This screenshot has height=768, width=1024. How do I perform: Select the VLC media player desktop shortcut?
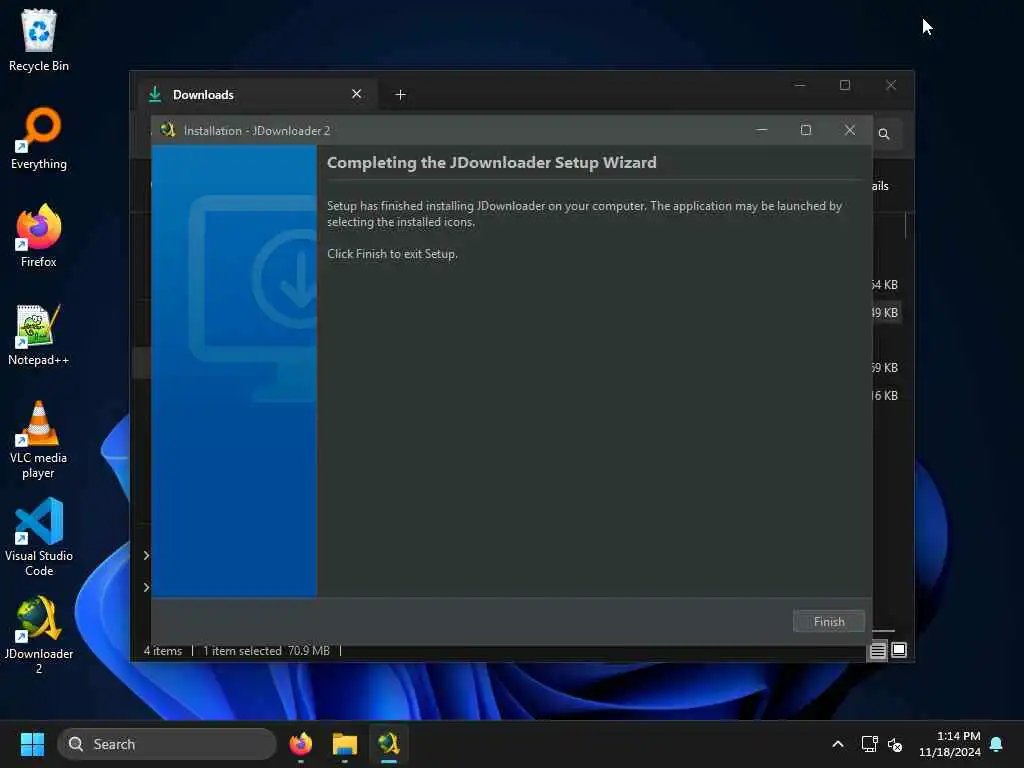[39, 440]
